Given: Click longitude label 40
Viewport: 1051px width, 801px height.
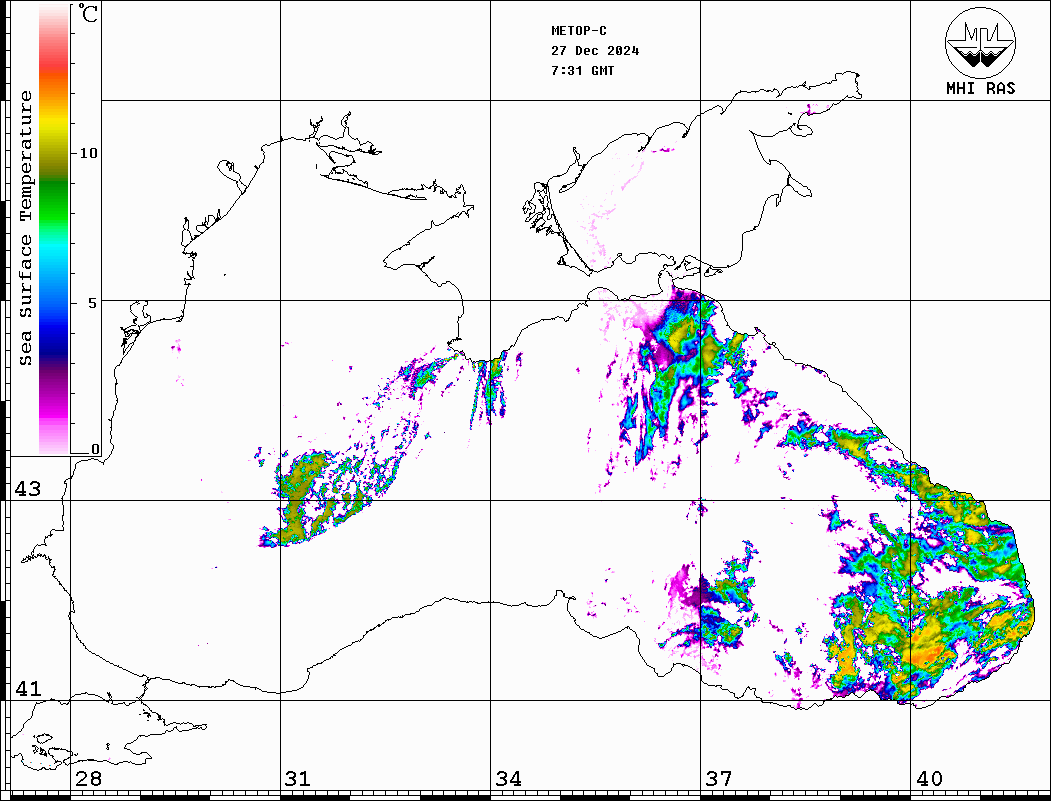Looking at the screenshot, I should pyautogui.click(x=929, y=778).
